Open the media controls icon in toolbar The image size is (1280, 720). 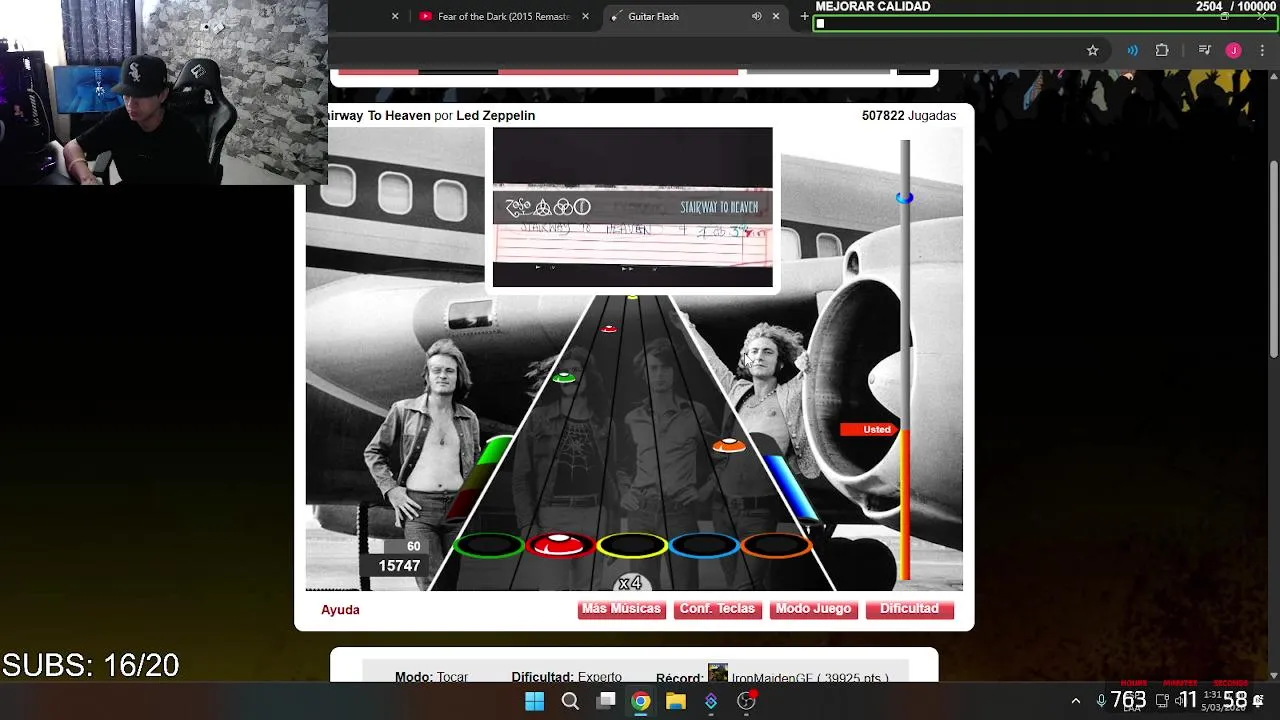point(1205,50)
